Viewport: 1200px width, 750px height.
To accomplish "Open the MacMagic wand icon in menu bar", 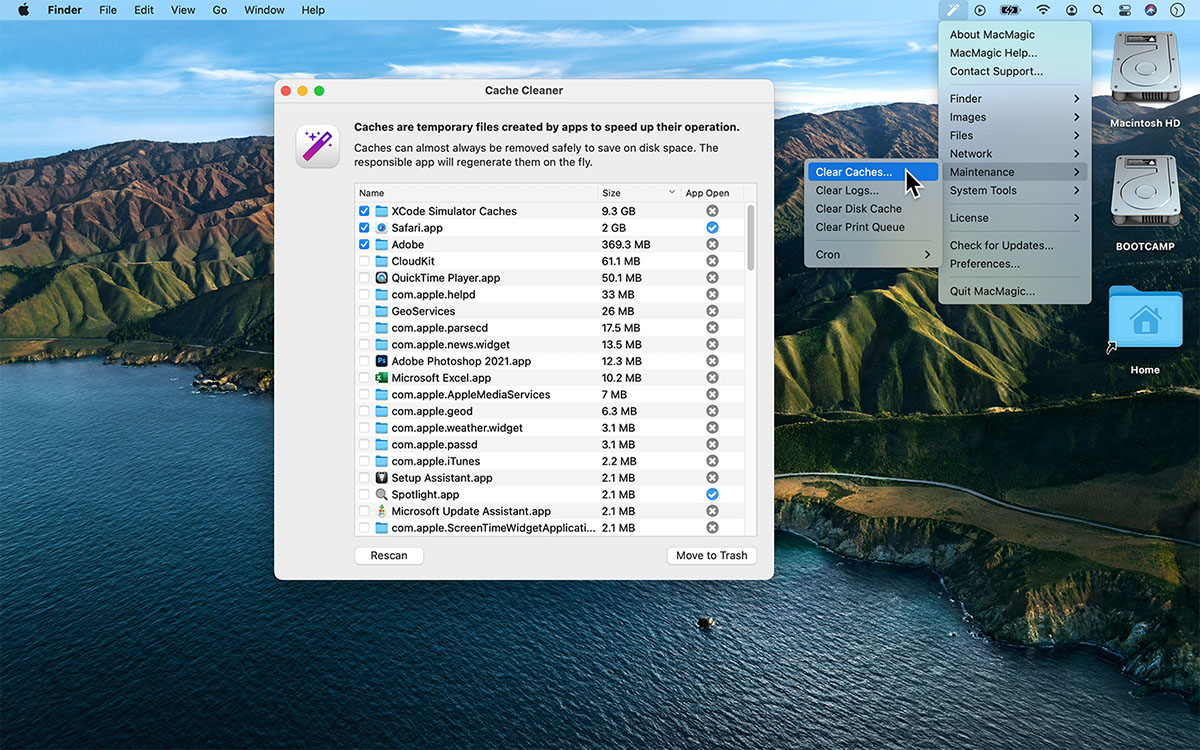I will tap(954, 10).
